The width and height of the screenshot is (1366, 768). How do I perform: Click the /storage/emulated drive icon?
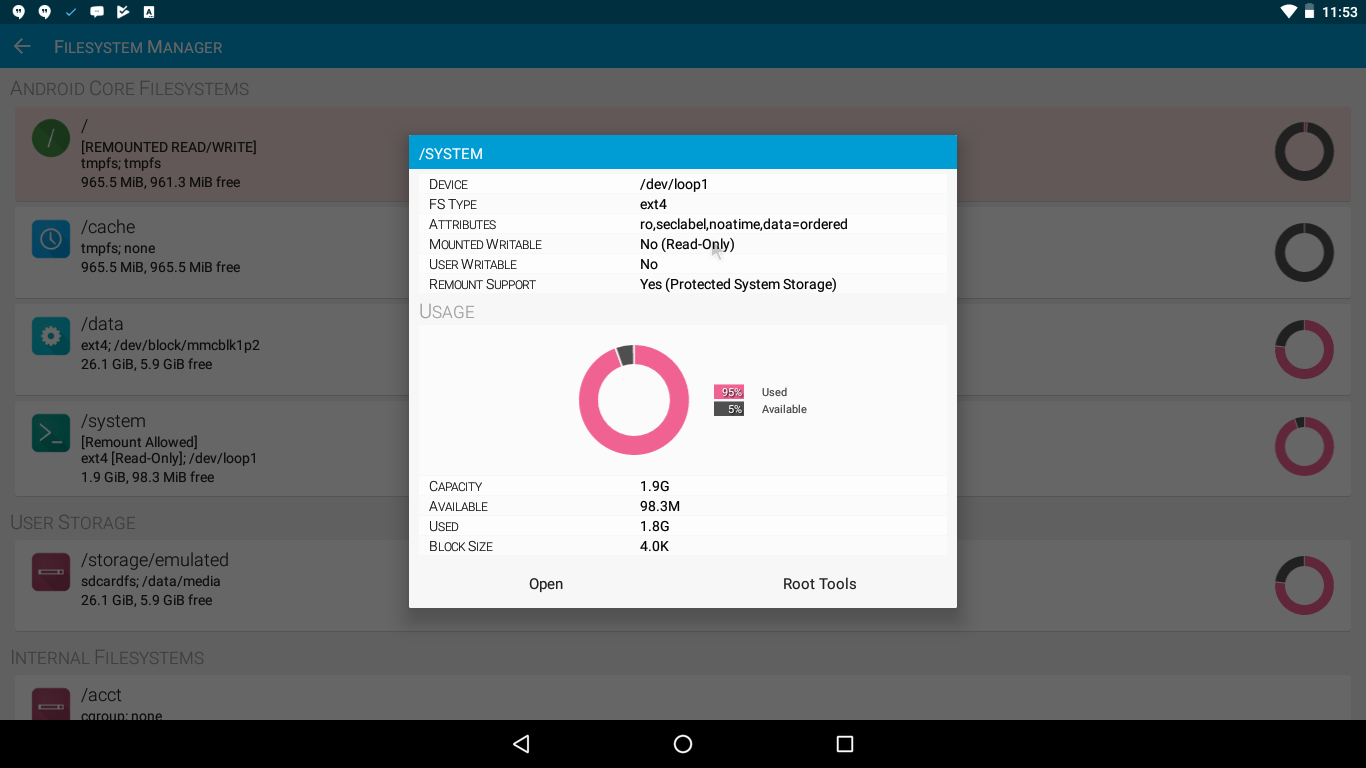click(51, 572)
